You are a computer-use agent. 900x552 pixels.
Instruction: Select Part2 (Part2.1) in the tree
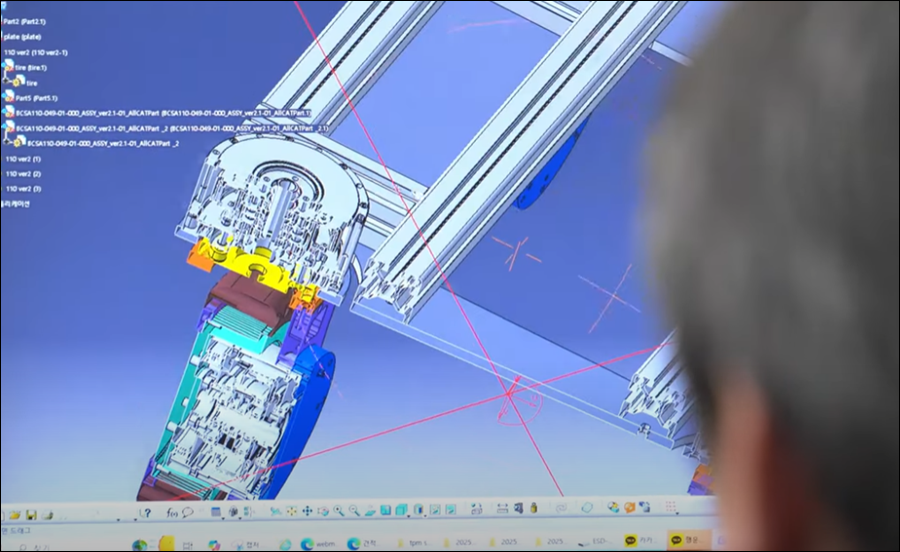coord(24,21)
